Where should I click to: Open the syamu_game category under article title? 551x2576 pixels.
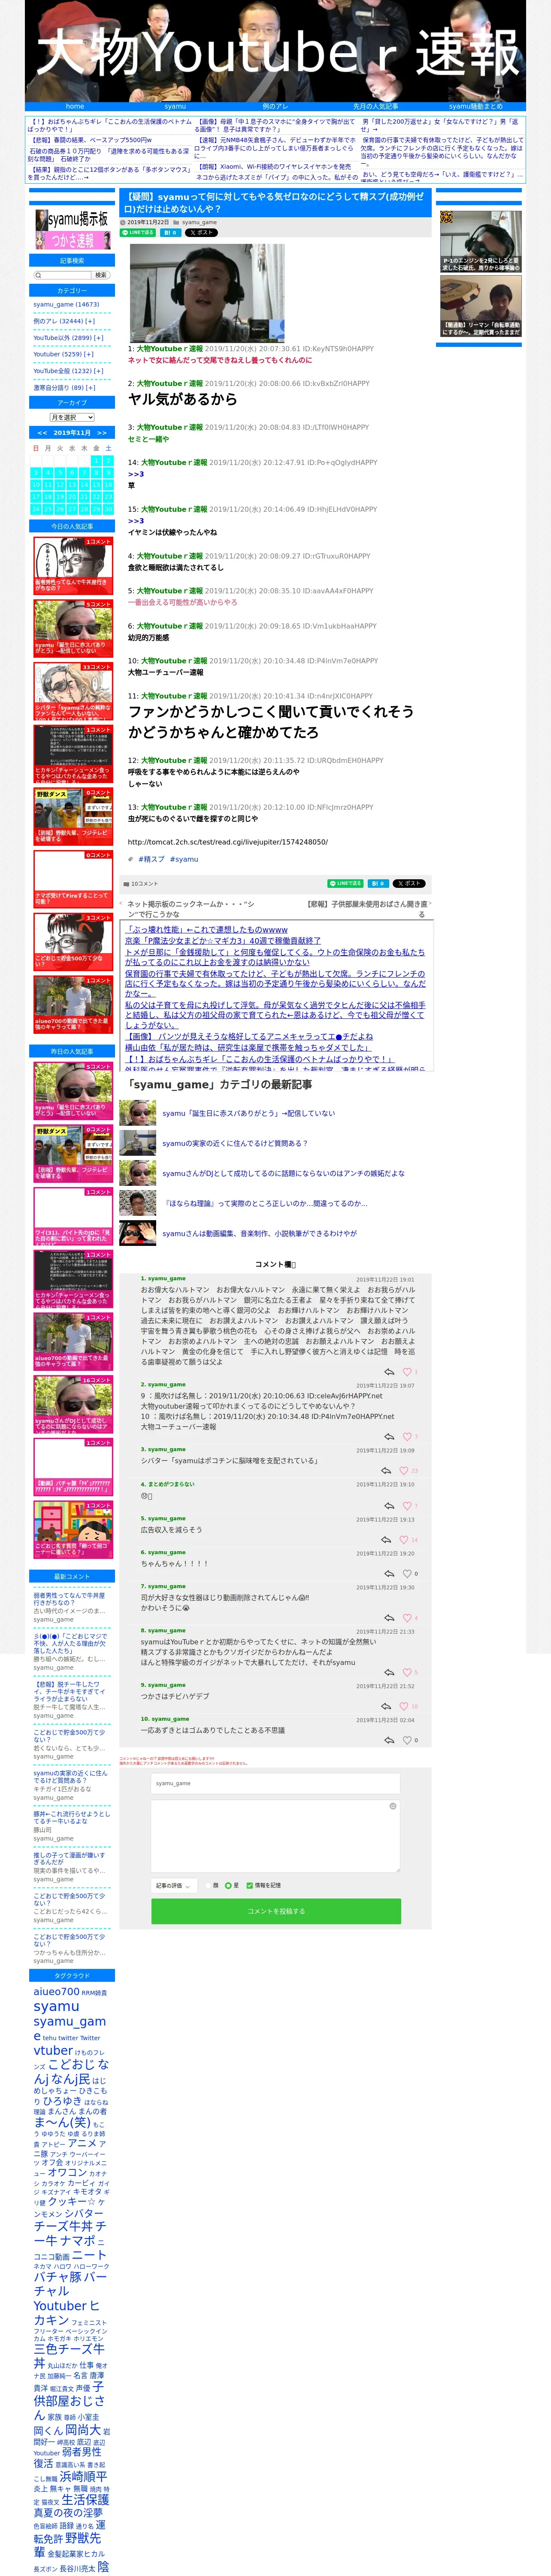(199, 222)
